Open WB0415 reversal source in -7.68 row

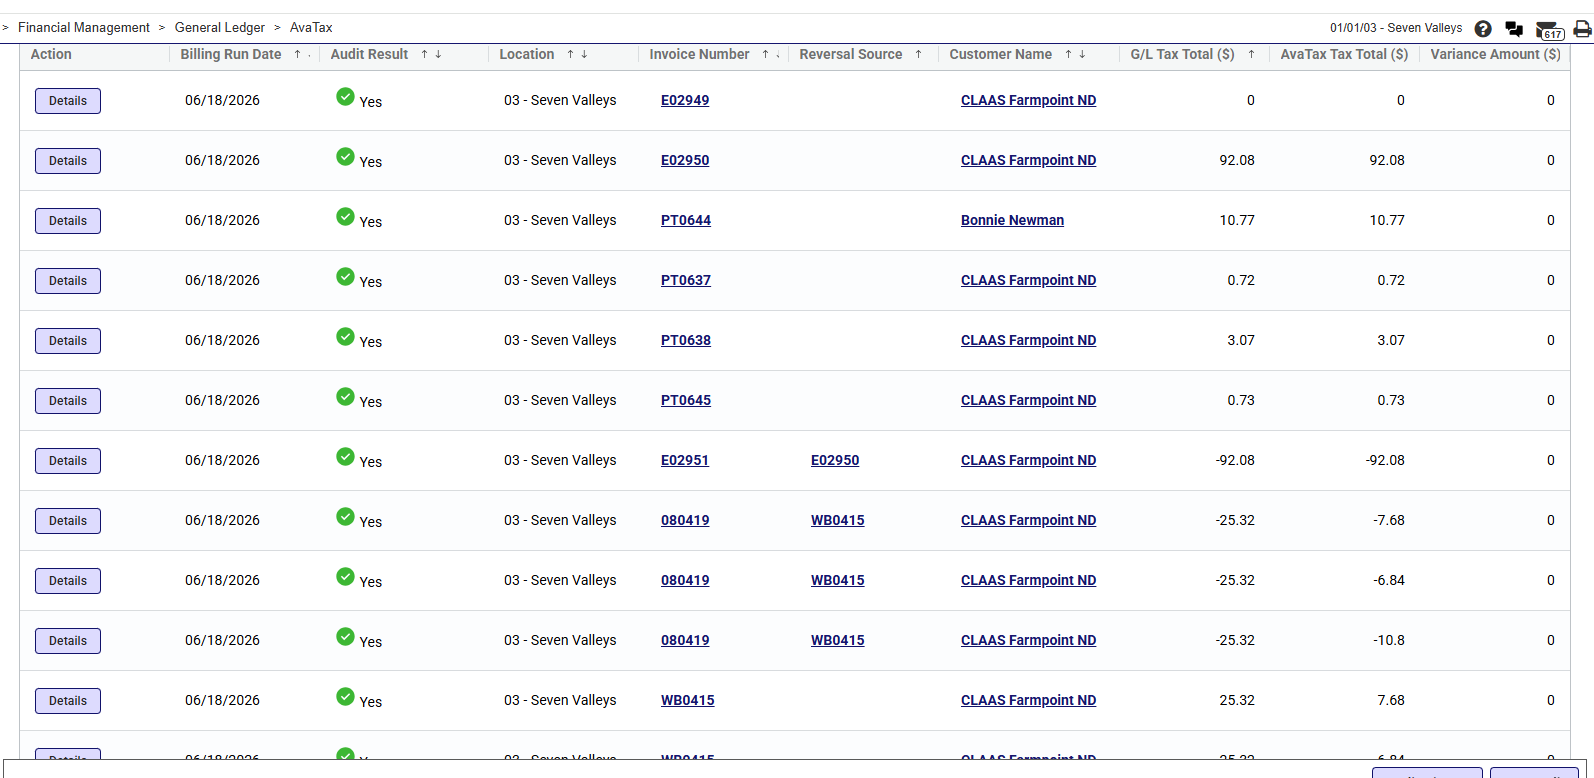pyautogui.click(x=838, y=521)
